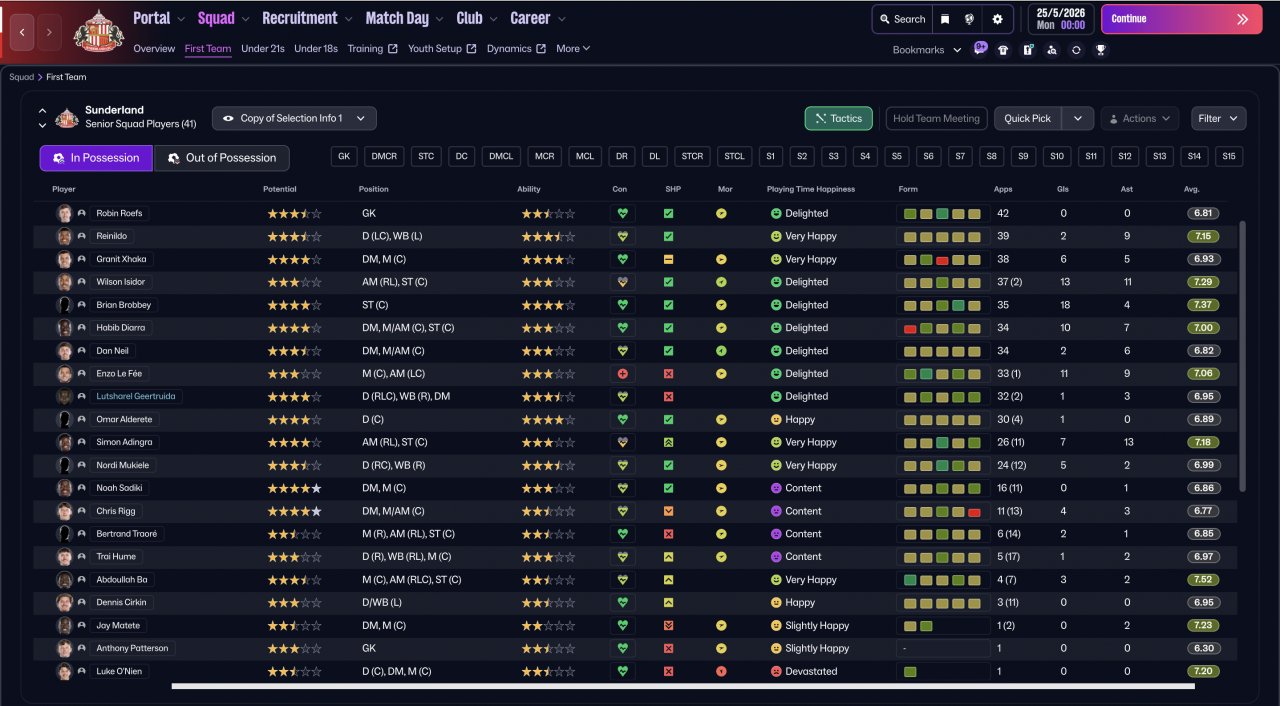Screen dimensions: 1280x706
Task: Click the Quick Pick button
Action: tap(1027, 118)
